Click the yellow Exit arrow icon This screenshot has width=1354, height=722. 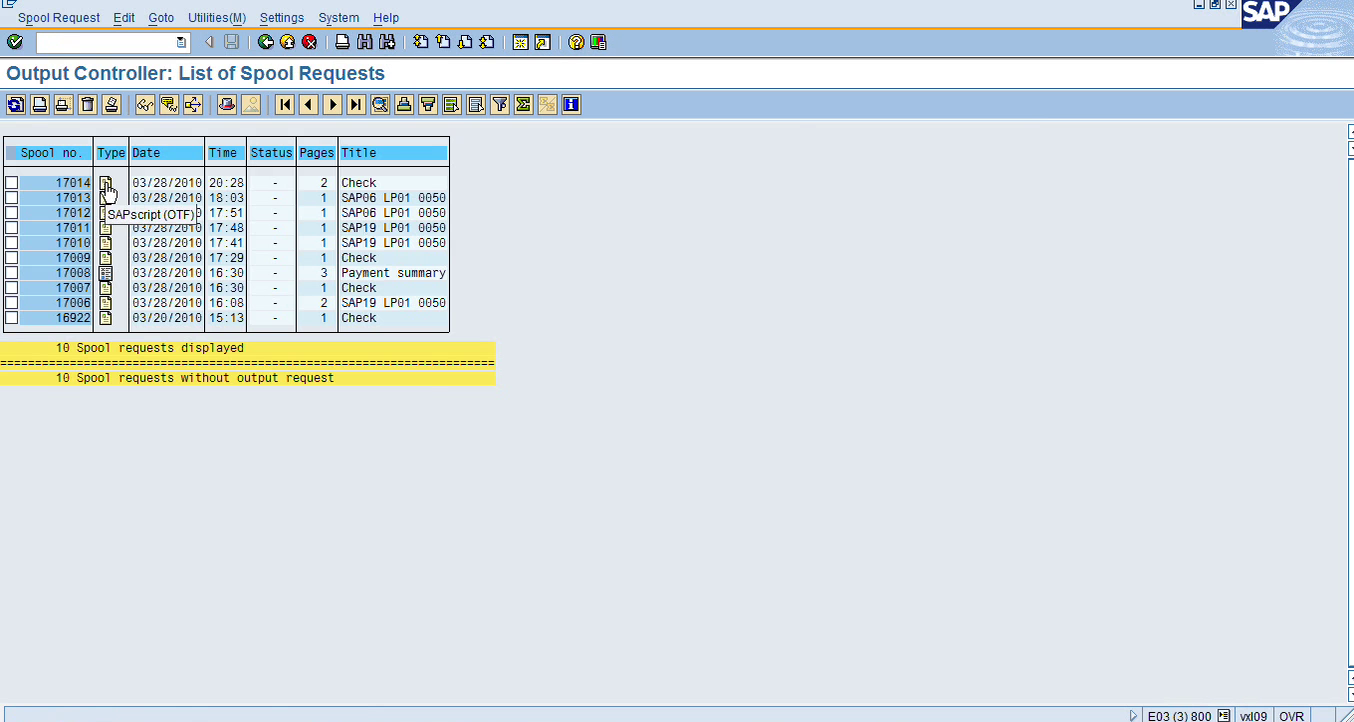point(287,42)
